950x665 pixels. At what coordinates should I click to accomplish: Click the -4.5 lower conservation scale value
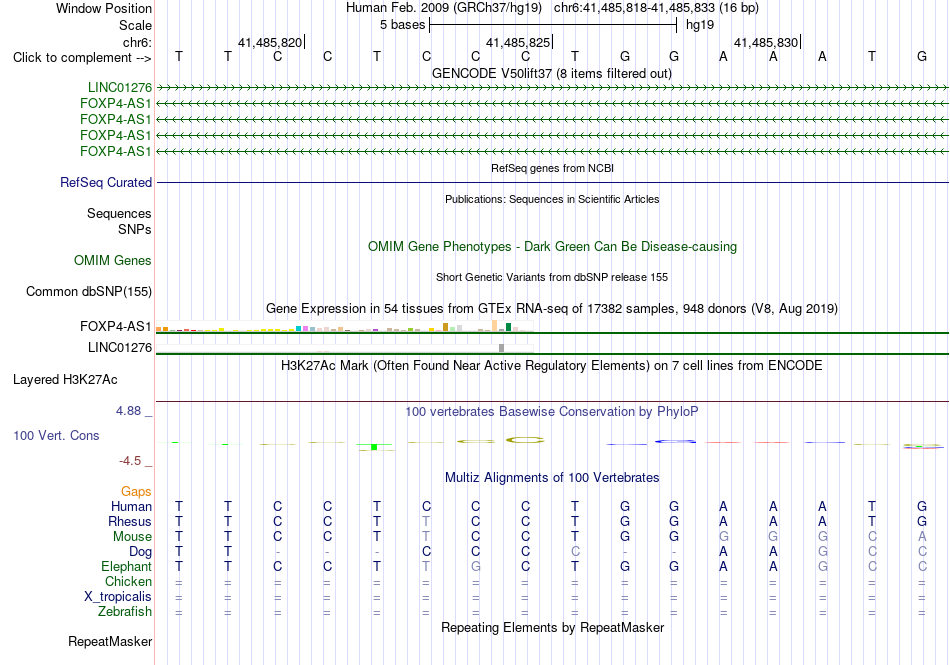click(x=130, y=461)
